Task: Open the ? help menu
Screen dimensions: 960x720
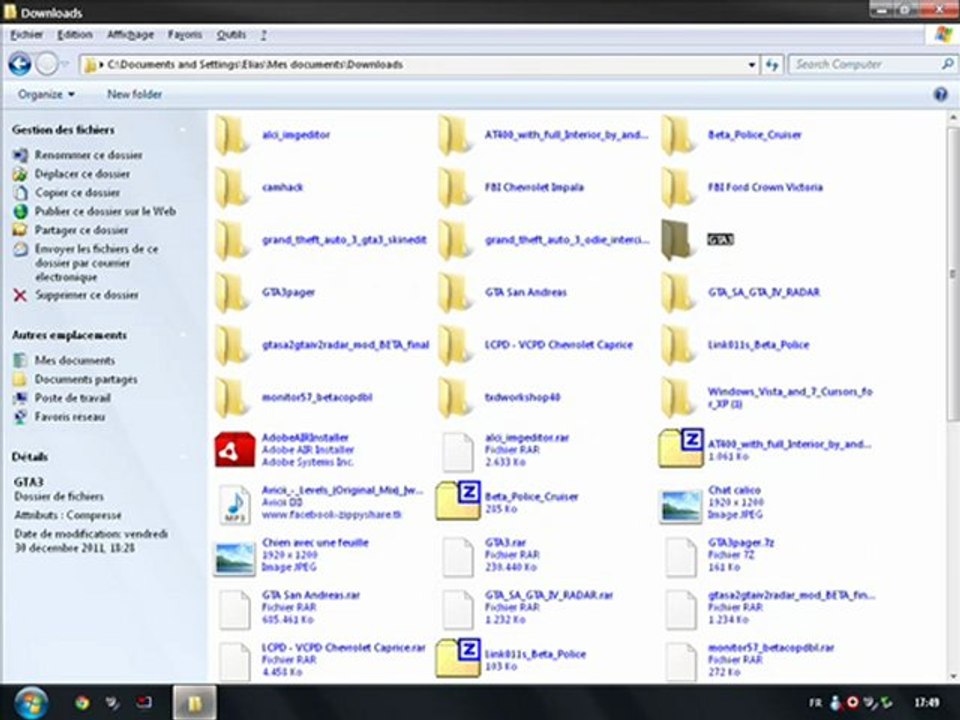Action: pos(263,35)
